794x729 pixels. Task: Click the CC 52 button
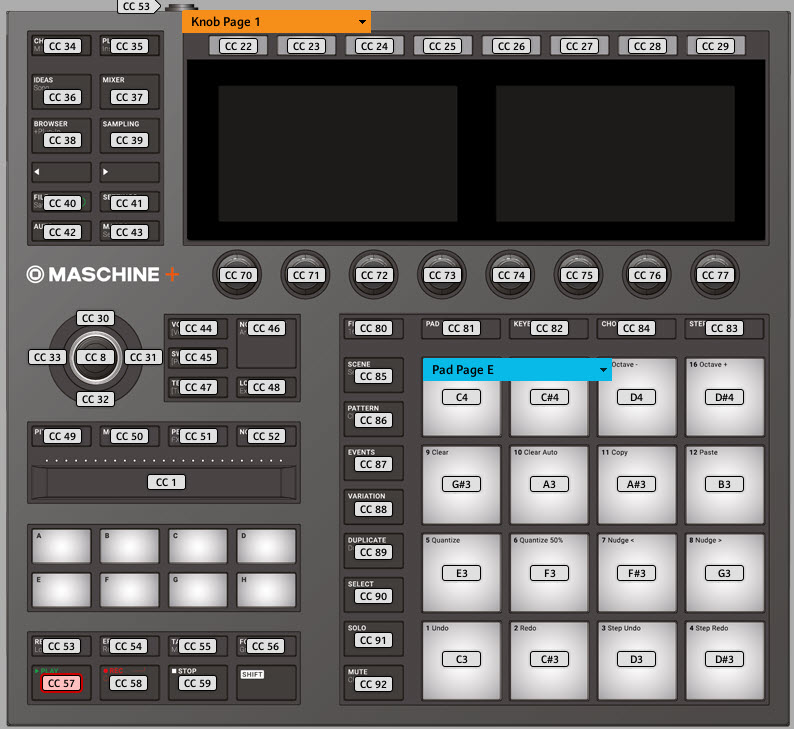coord(266,436)
